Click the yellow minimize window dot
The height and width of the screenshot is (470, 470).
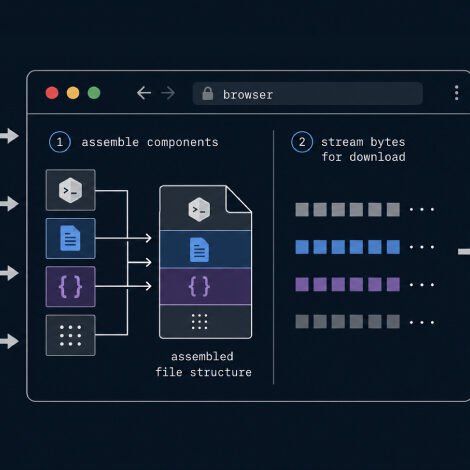click(73, 93)
